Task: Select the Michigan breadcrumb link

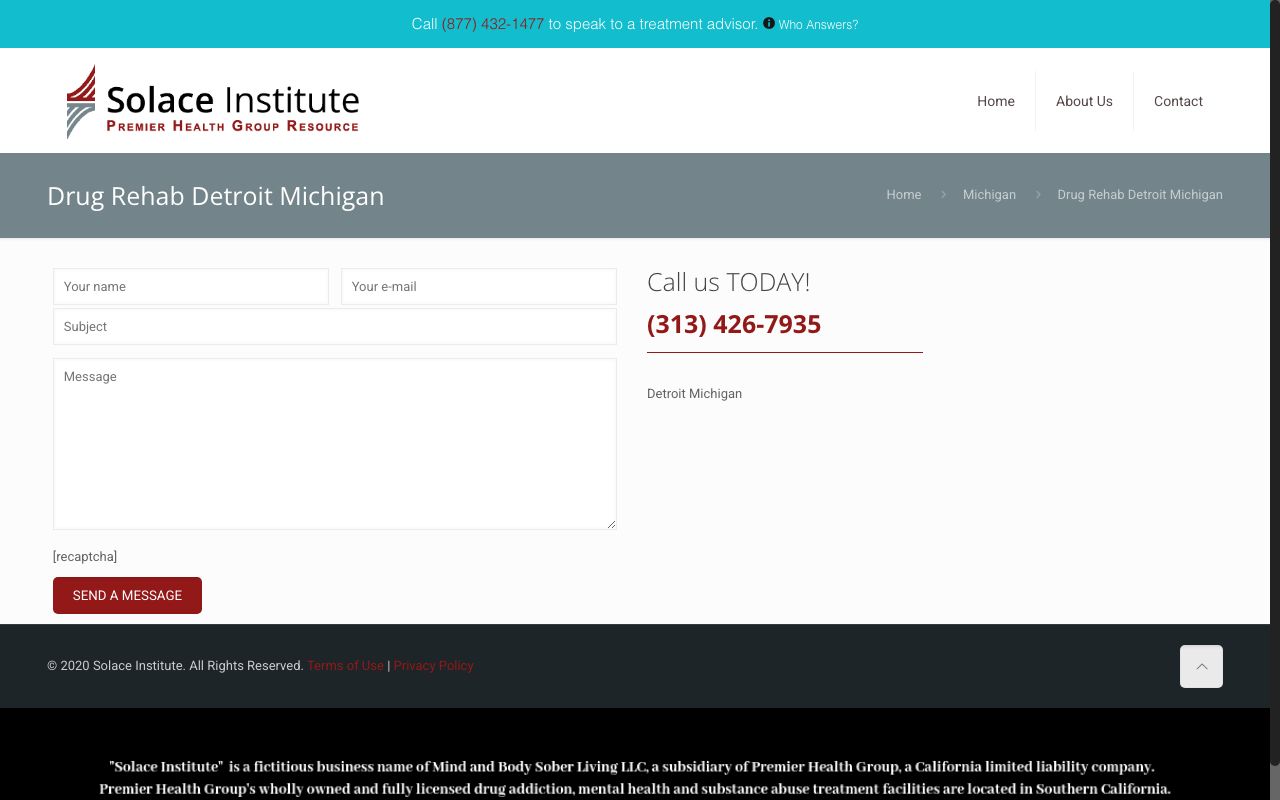Action: pyautogui.click(x=989, y=195)
